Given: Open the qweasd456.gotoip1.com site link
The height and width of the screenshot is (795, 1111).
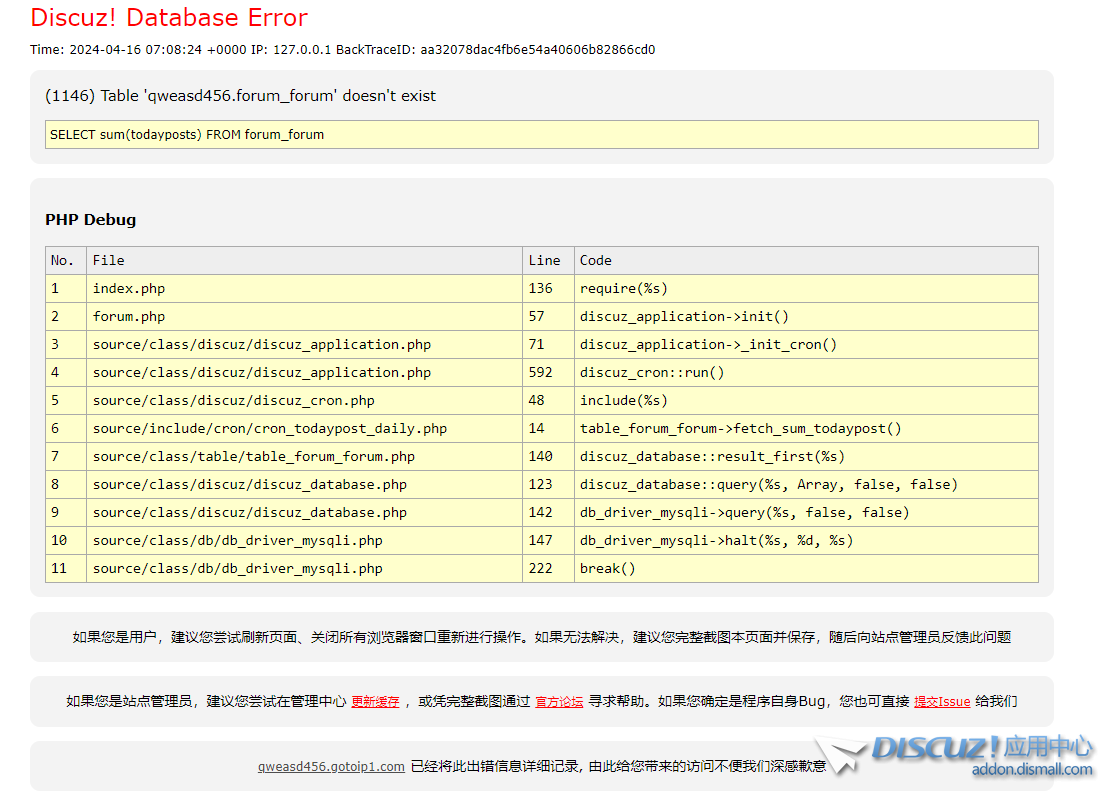Looking at the screenshot, I should 331,767.
